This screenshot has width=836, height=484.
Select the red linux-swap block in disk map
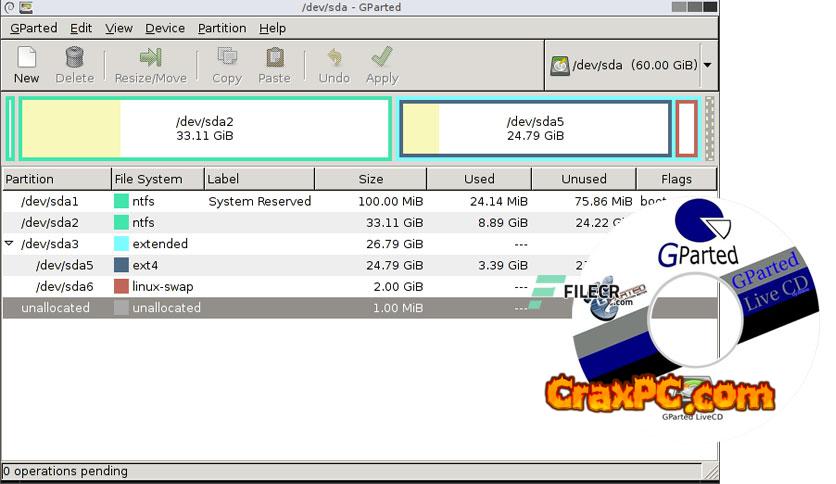(687, 128)
